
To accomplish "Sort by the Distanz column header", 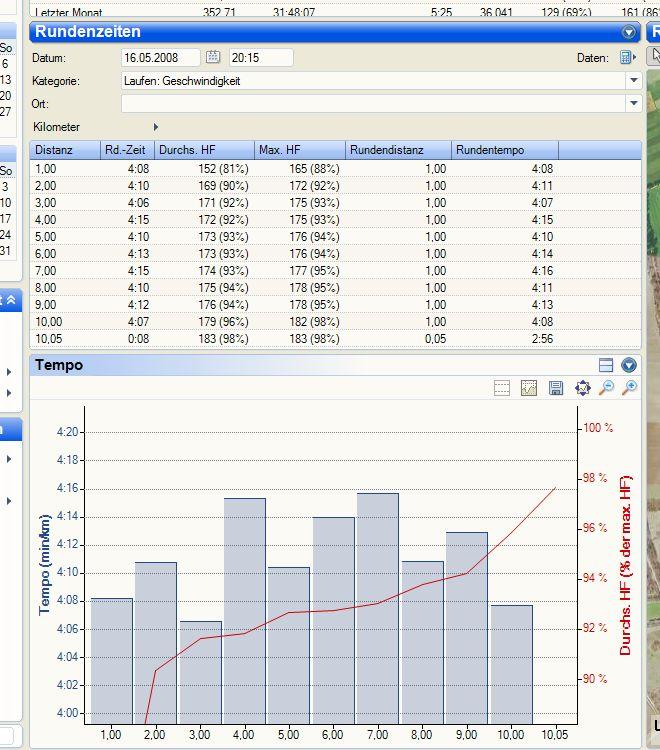I will pos(65,150).
